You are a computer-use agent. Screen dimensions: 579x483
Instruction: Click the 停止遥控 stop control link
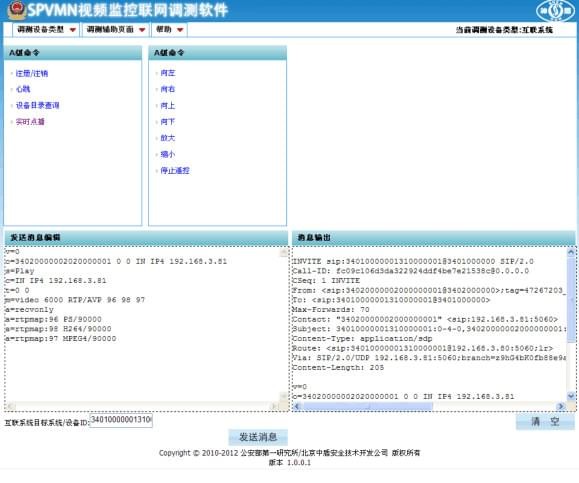[x=175, y=170]
